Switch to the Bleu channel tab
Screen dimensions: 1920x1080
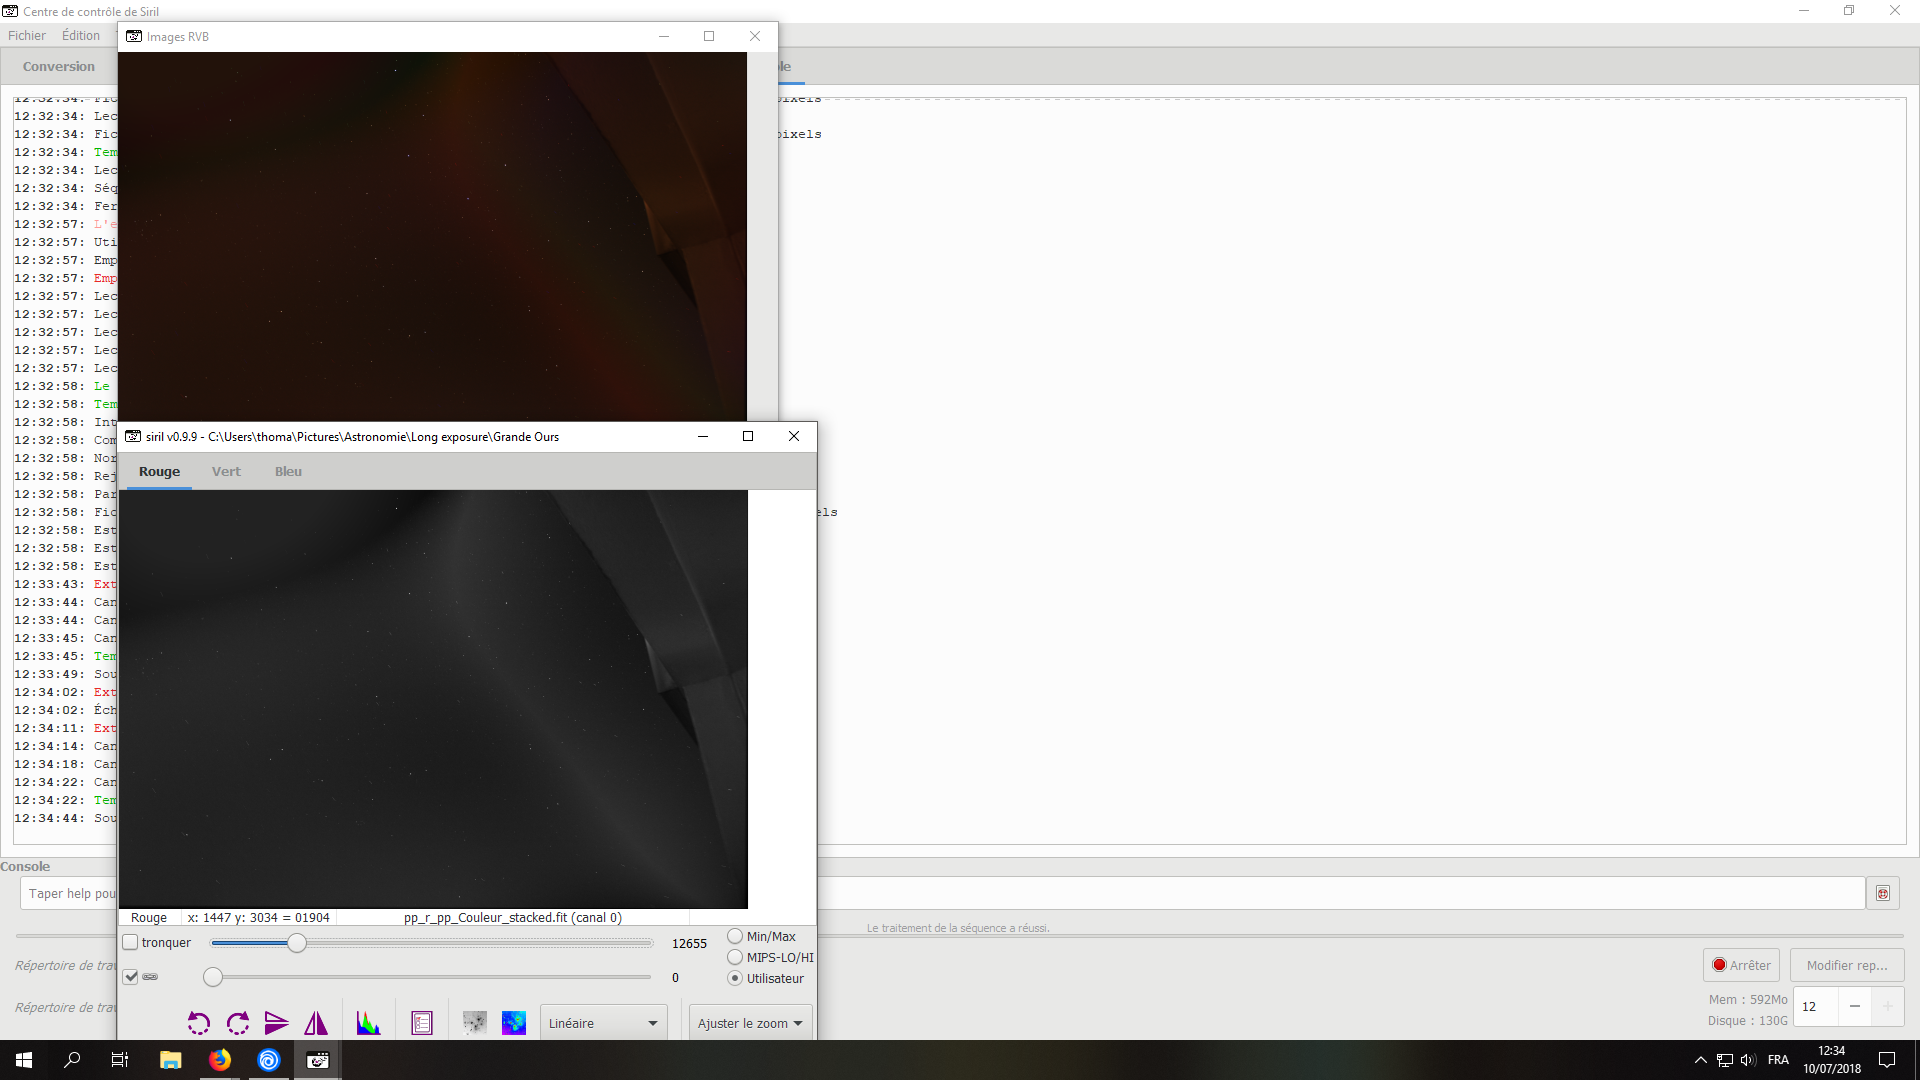(288, 472)
